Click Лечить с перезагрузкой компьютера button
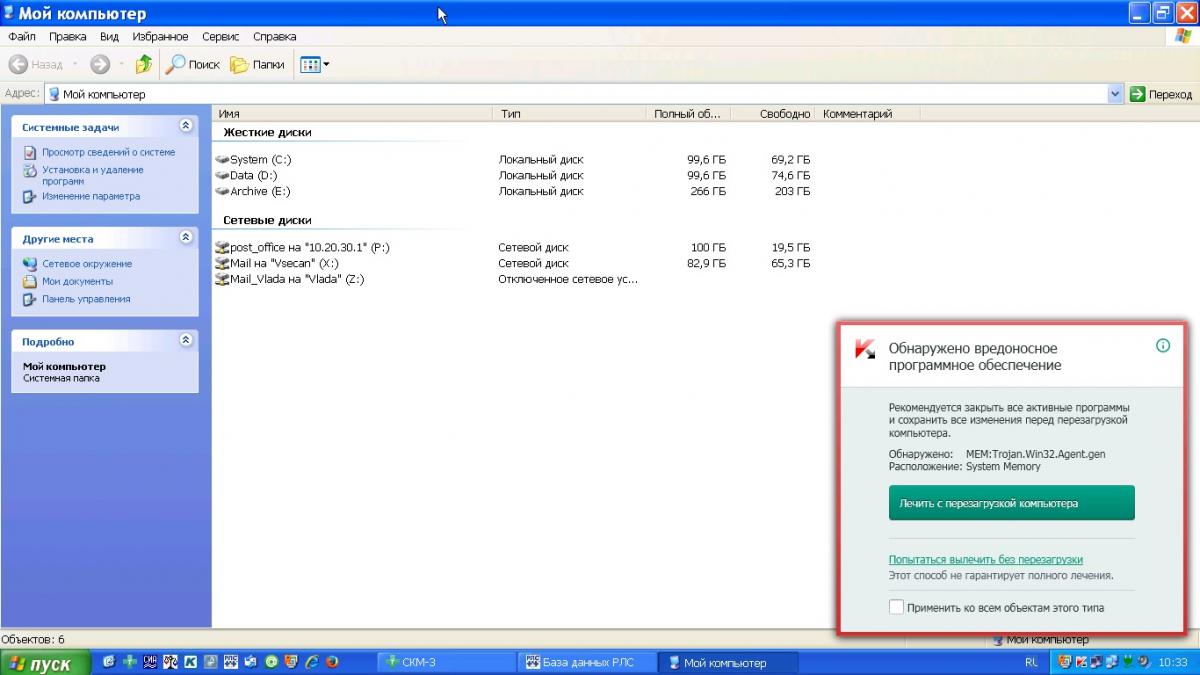Screen dimensions: 1200x675 pyautogui.click(x=1012, y=503)
